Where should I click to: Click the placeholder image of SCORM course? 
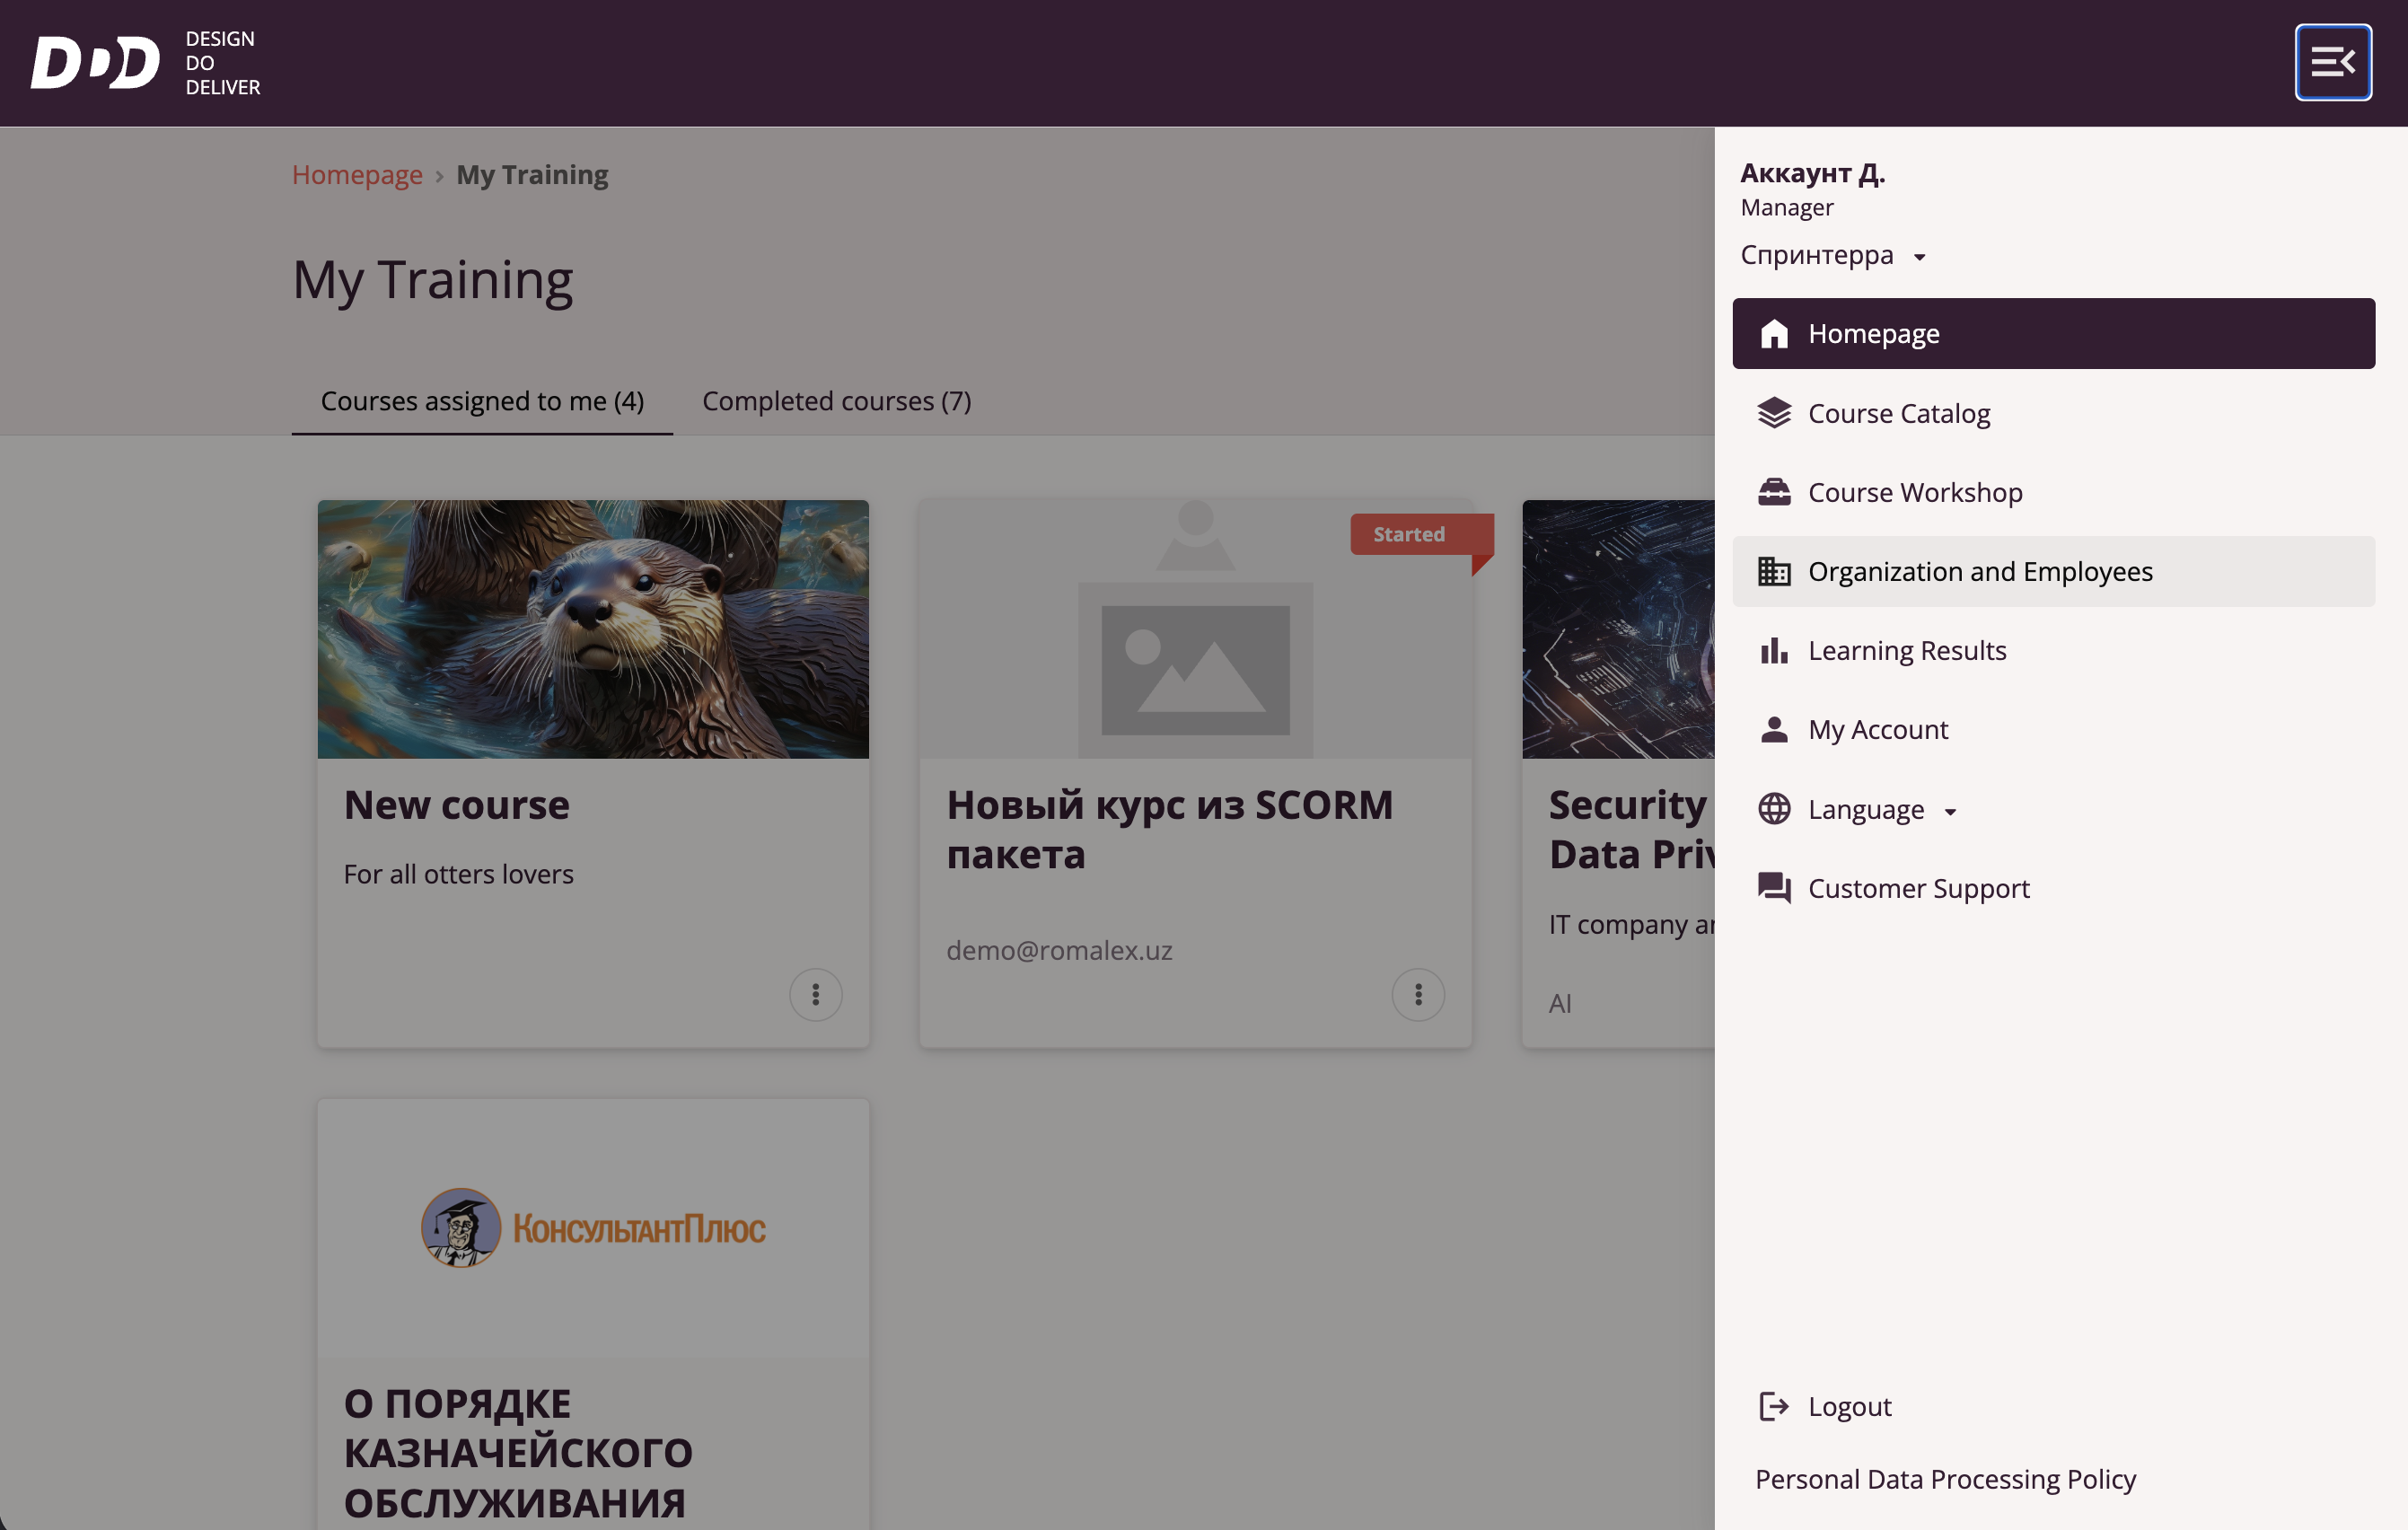click(1195, 629)
